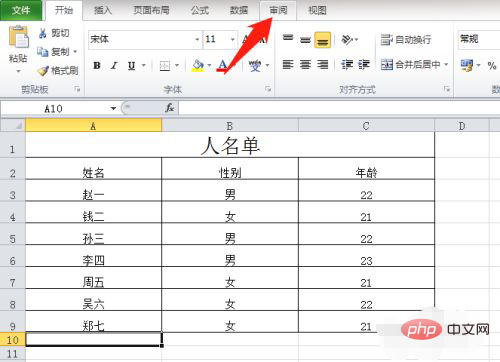Image resolution: width=500 pixels, height=362 pixels.
Task: Click the Paste clipboard icon
Action: (19, 37)
